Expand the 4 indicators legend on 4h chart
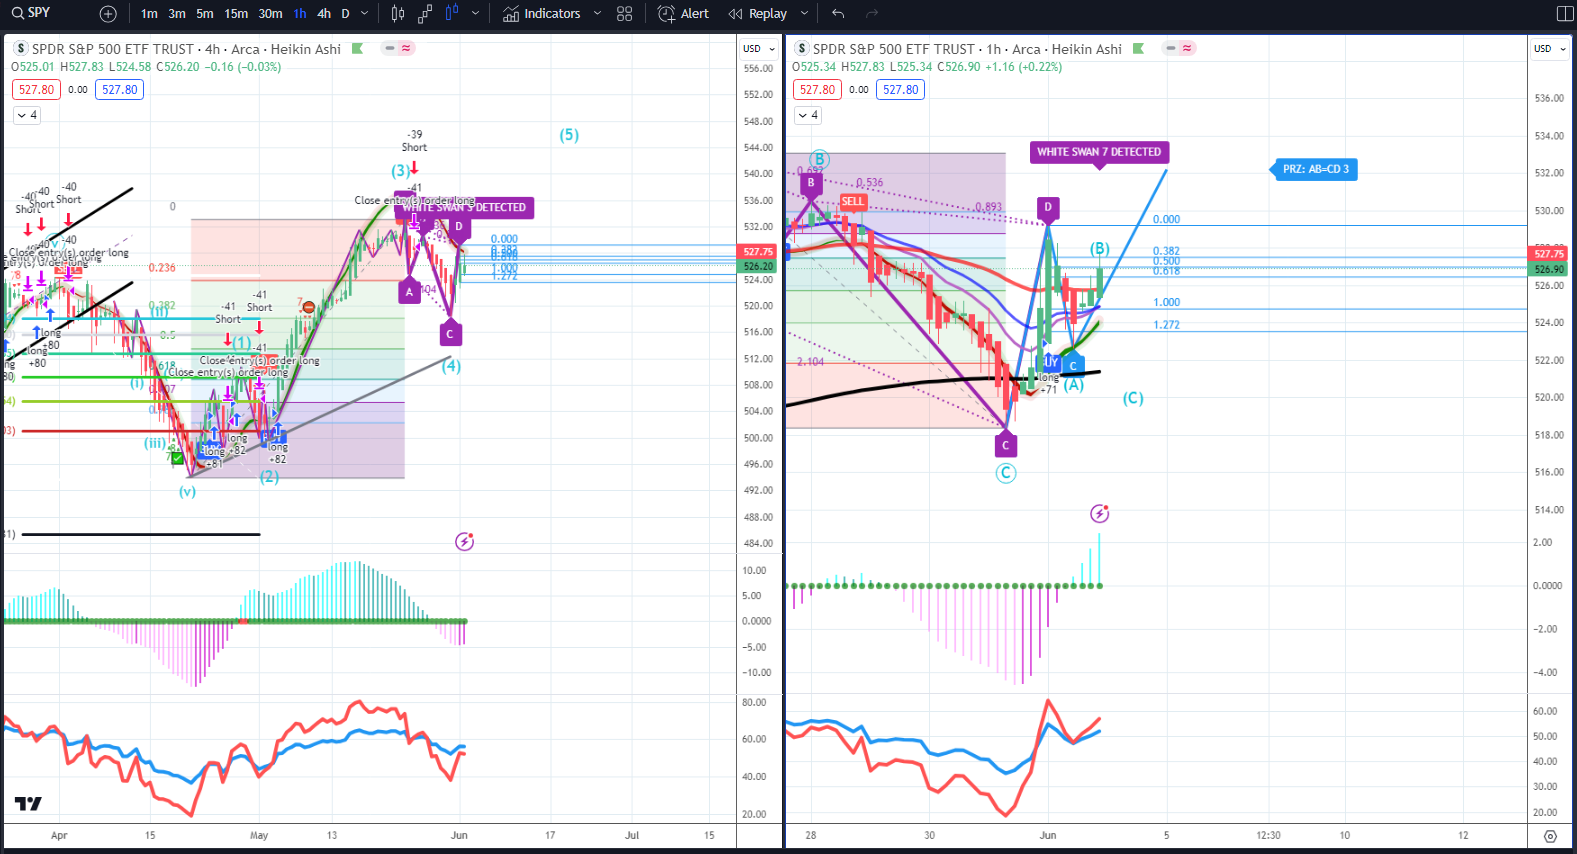This screenshot has width=1577, height=854. click(x=27, y=115)
